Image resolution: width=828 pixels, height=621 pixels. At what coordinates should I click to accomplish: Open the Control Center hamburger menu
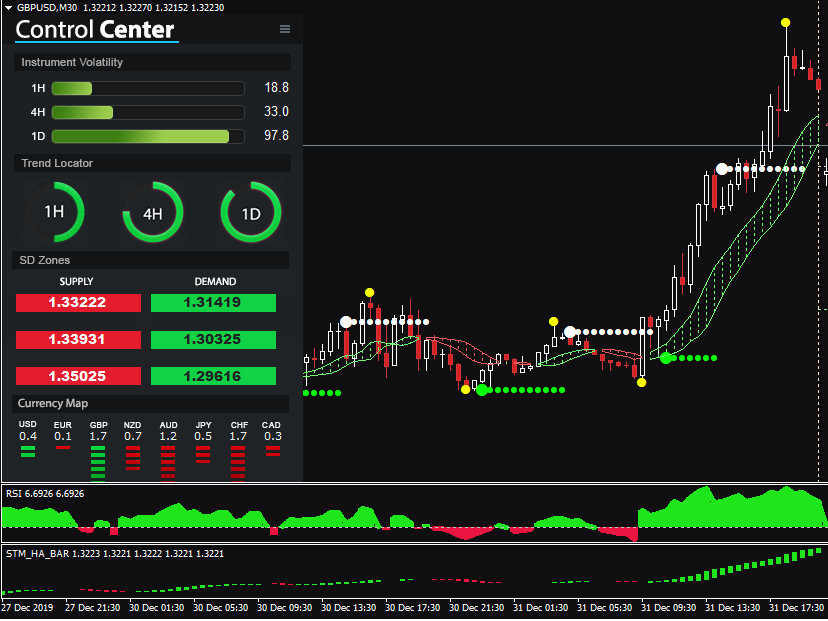(x=285, y=30)
